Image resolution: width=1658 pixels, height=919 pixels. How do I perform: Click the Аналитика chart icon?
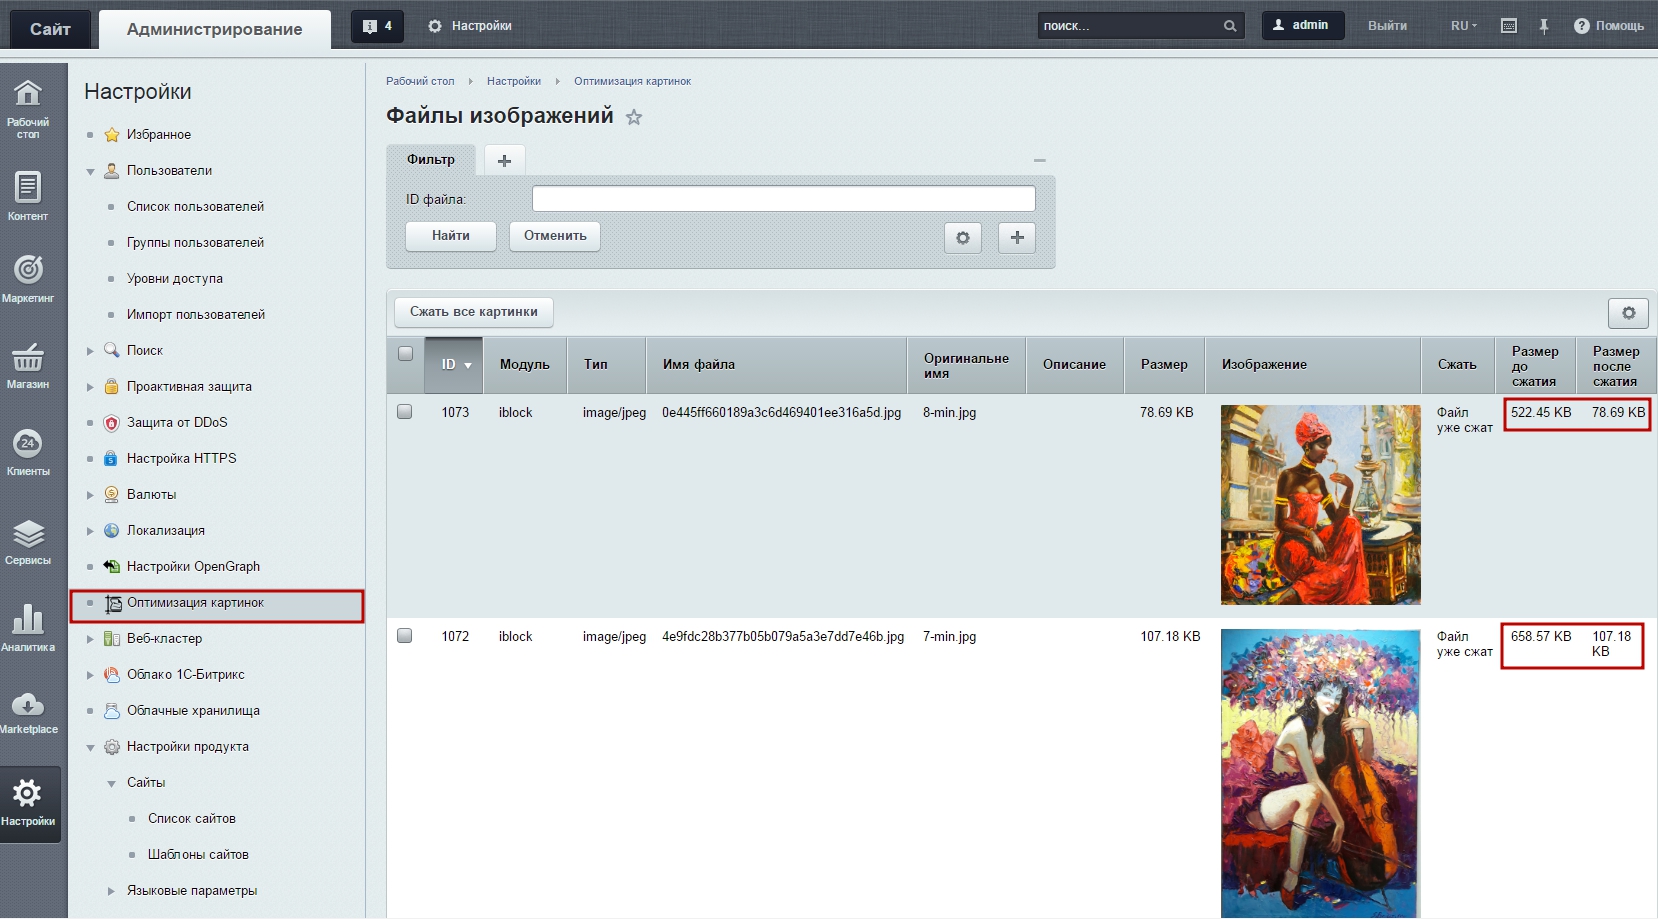tap(28, 620)
